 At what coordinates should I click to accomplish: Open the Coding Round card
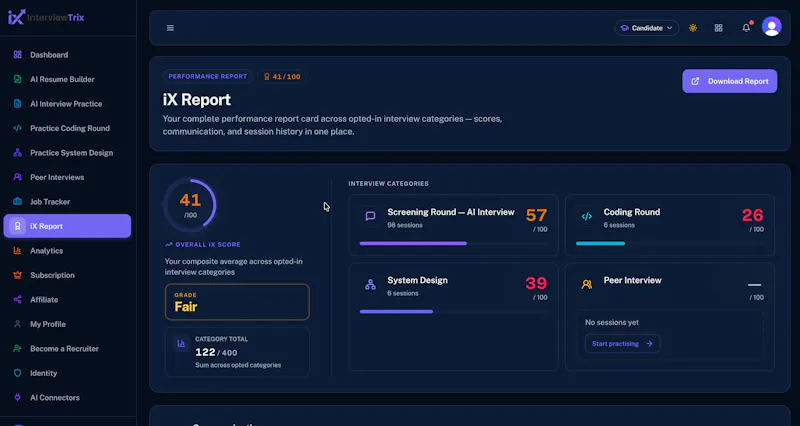coord(669,225)
